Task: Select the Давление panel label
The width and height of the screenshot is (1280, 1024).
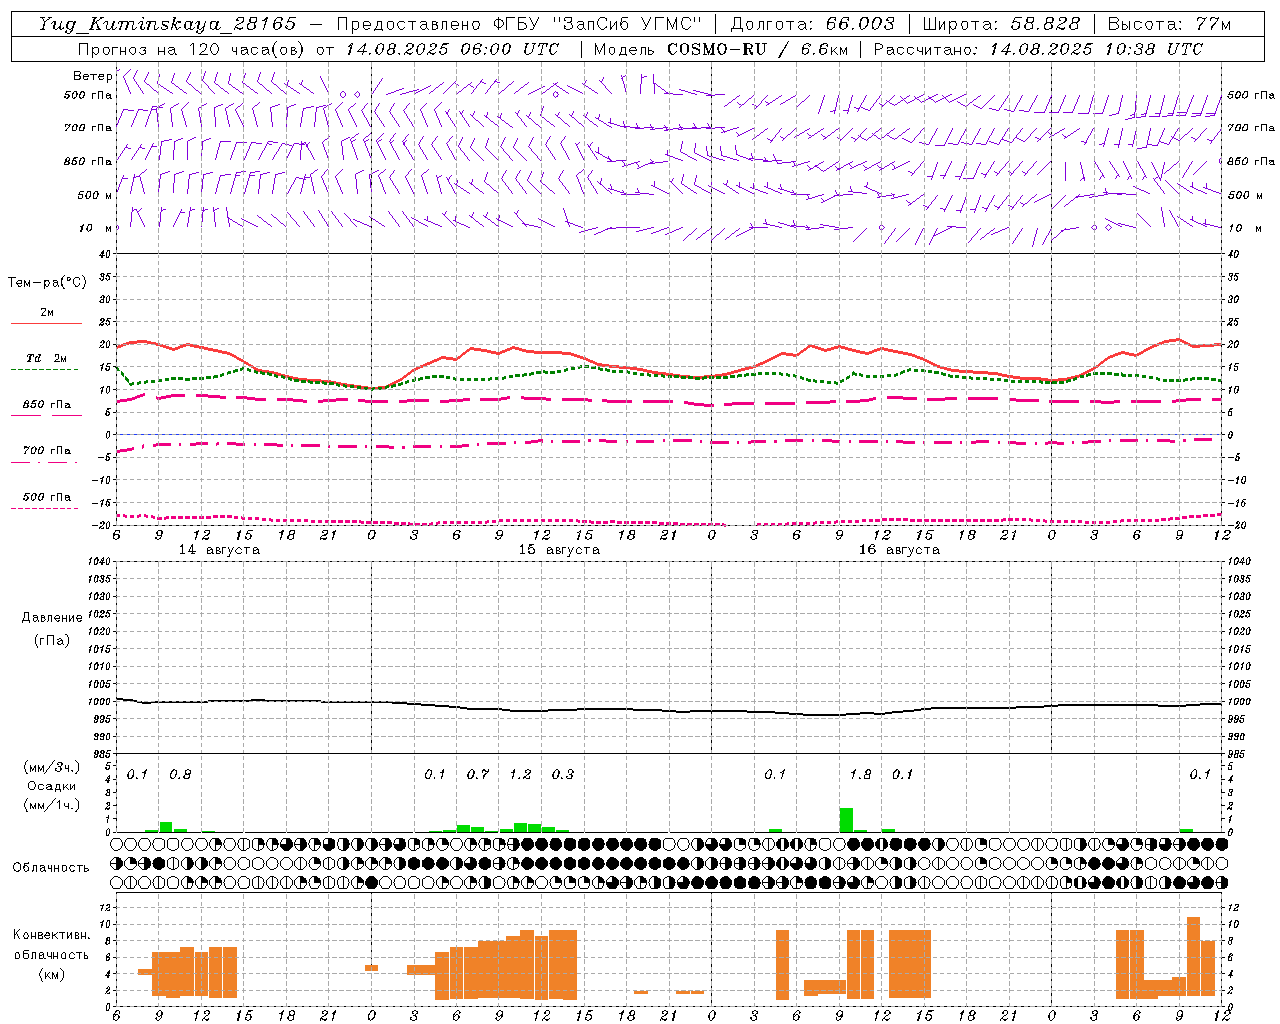Action: 52,618
